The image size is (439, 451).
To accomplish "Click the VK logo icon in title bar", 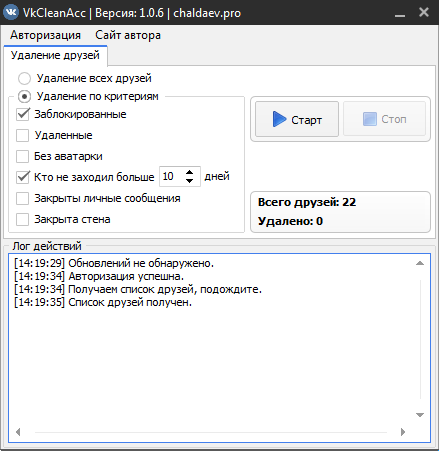I will 11,13.
